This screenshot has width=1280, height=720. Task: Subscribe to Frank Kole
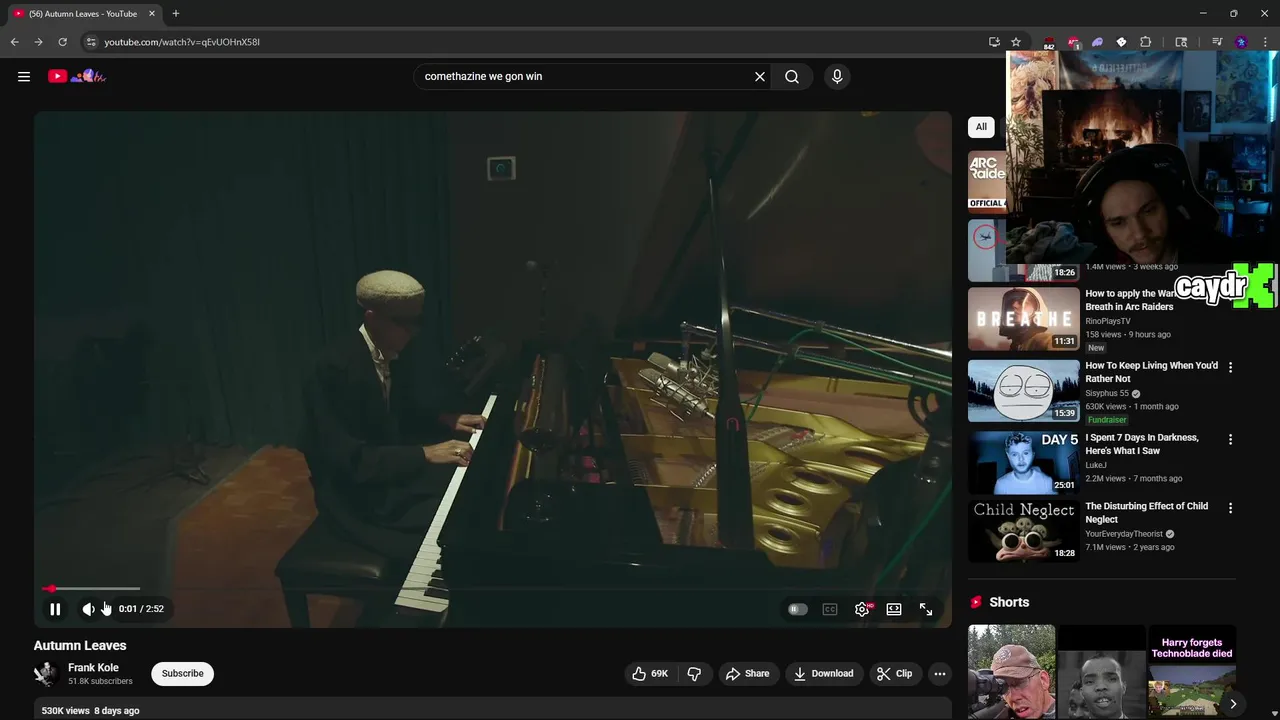click(182, 673)
